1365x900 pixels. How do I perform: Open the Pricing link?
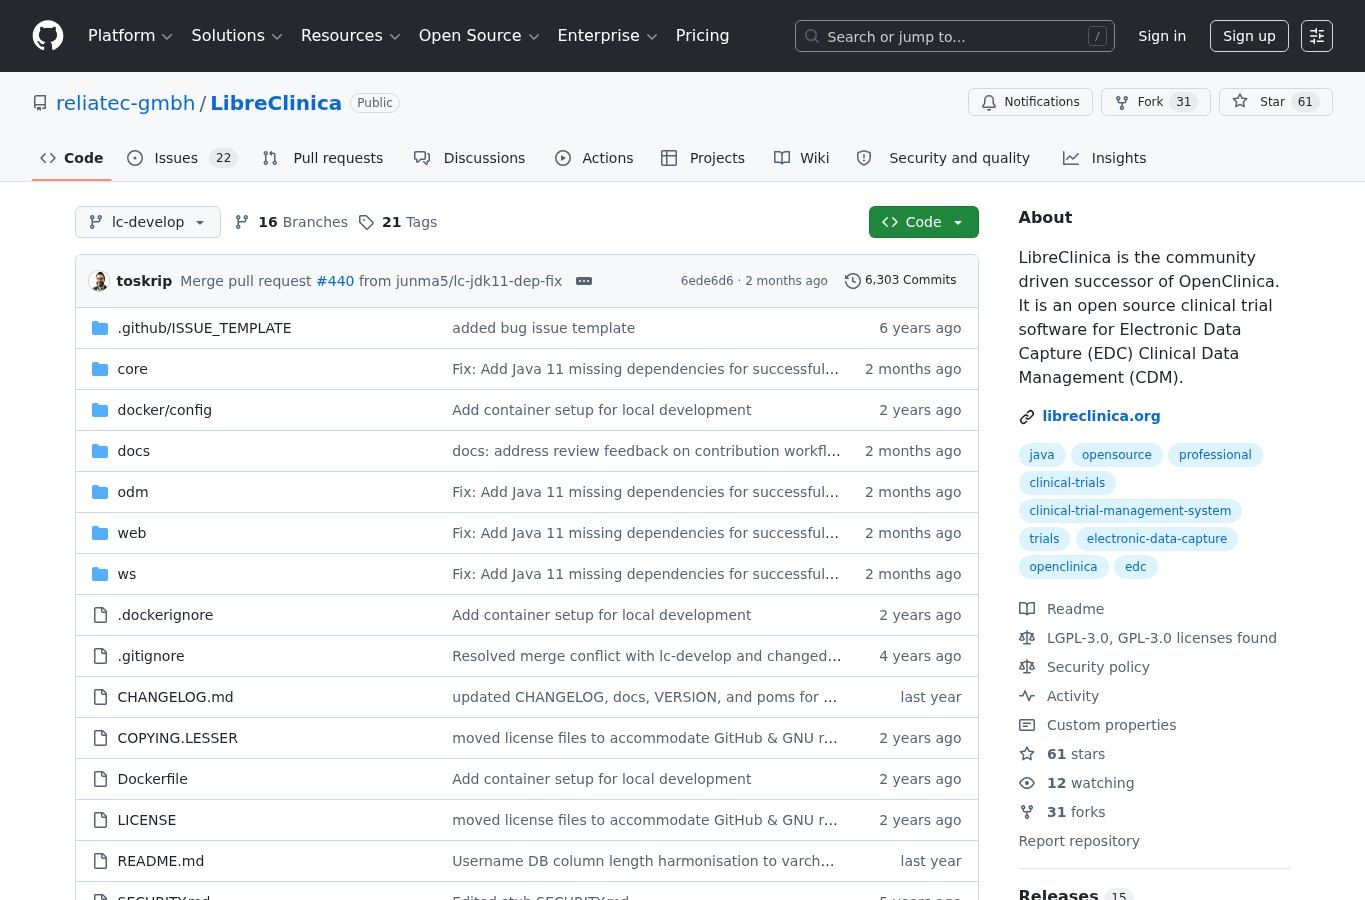[702, 36]
